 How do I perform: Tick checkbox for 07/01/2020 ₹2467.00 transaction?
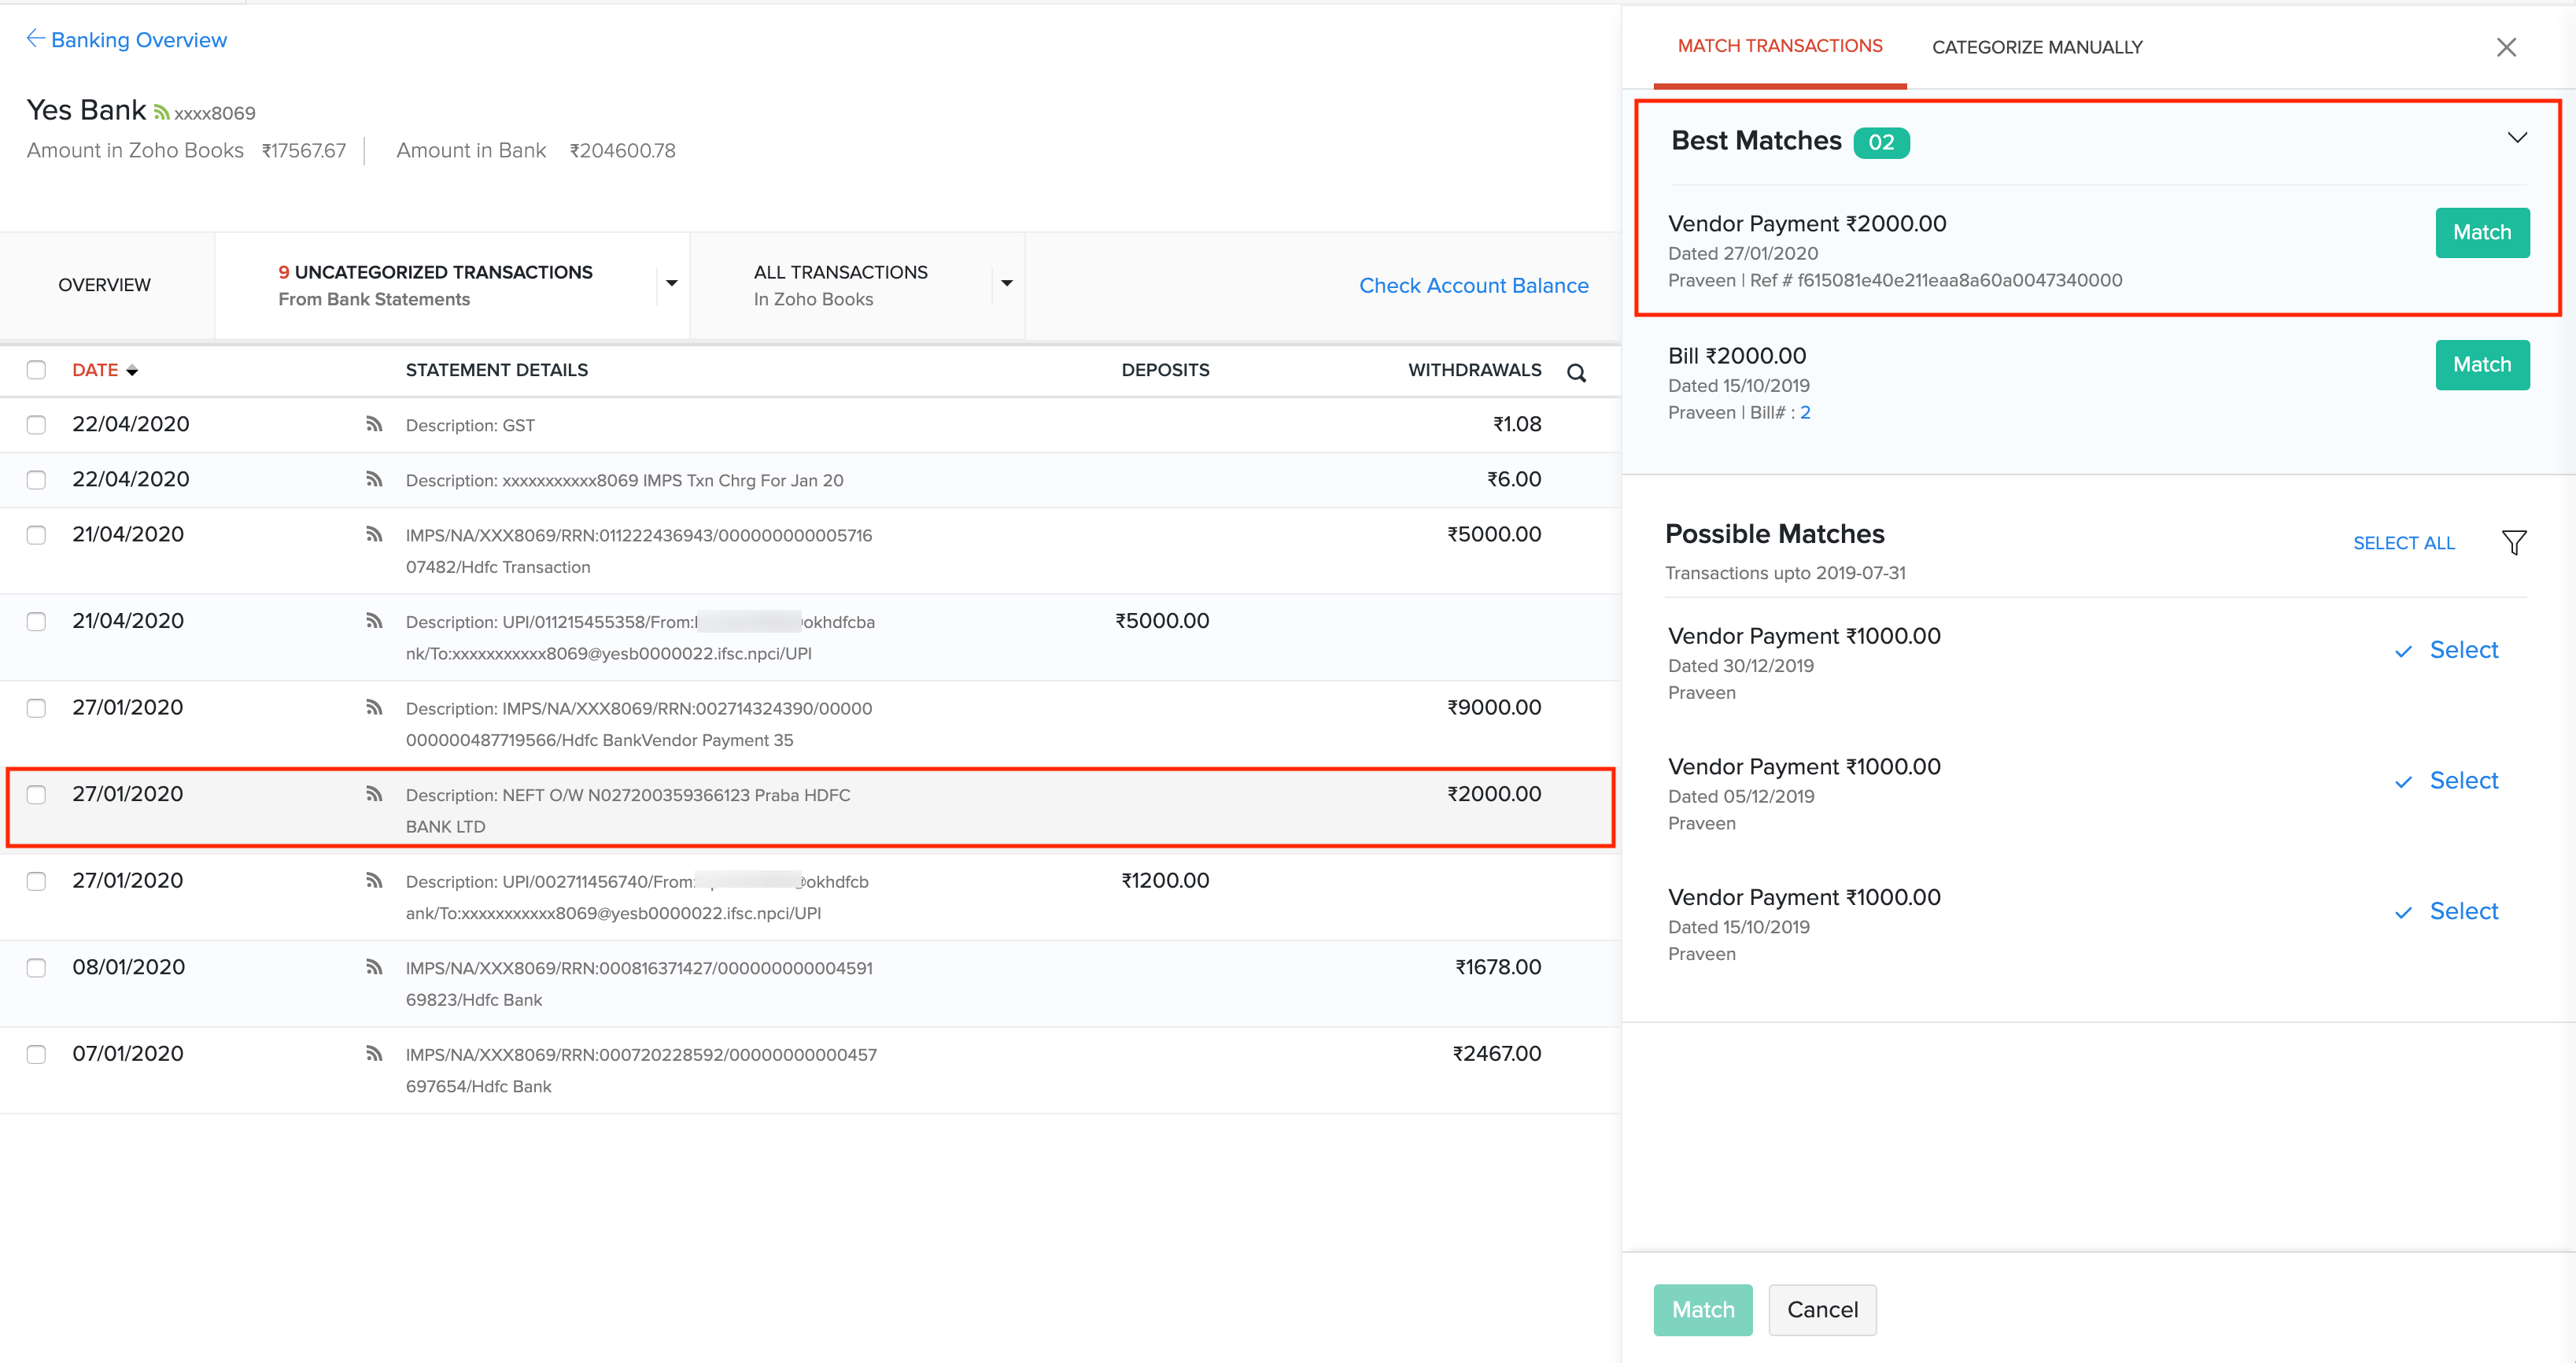[36, 1054]
